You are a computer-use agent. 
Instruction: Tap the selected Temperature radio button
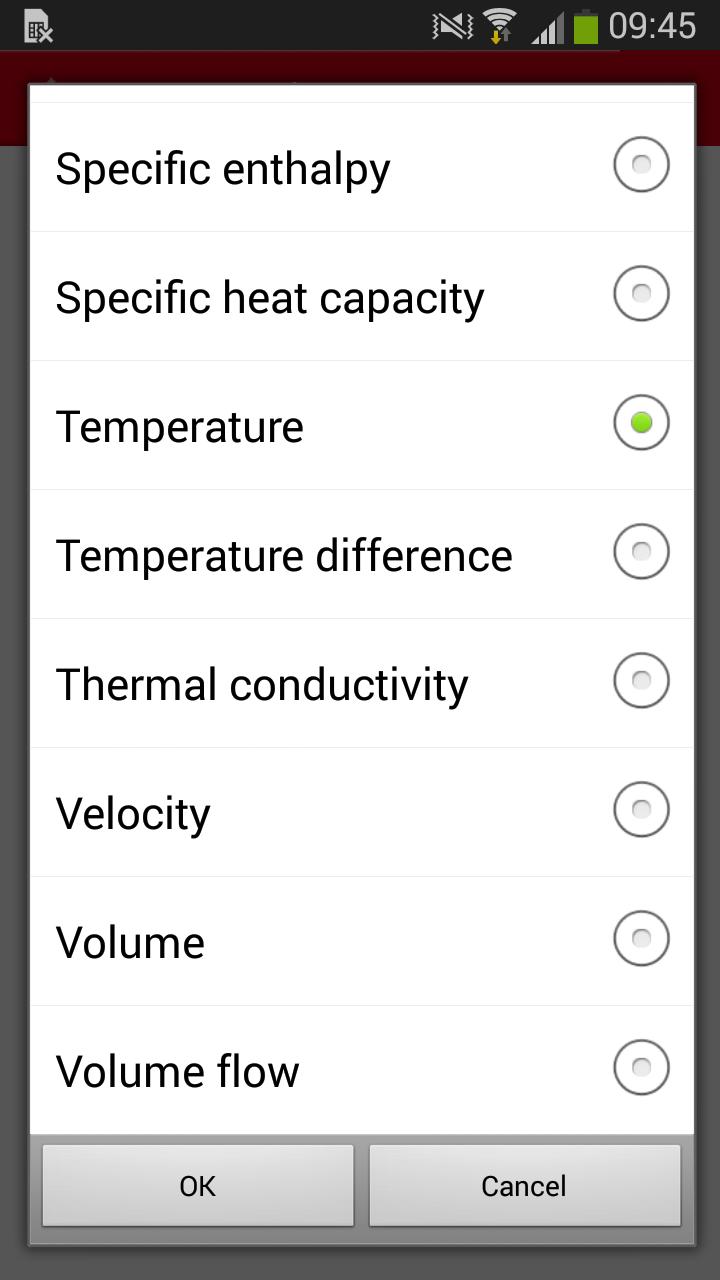pyautogui.click(x=641, y=423)
